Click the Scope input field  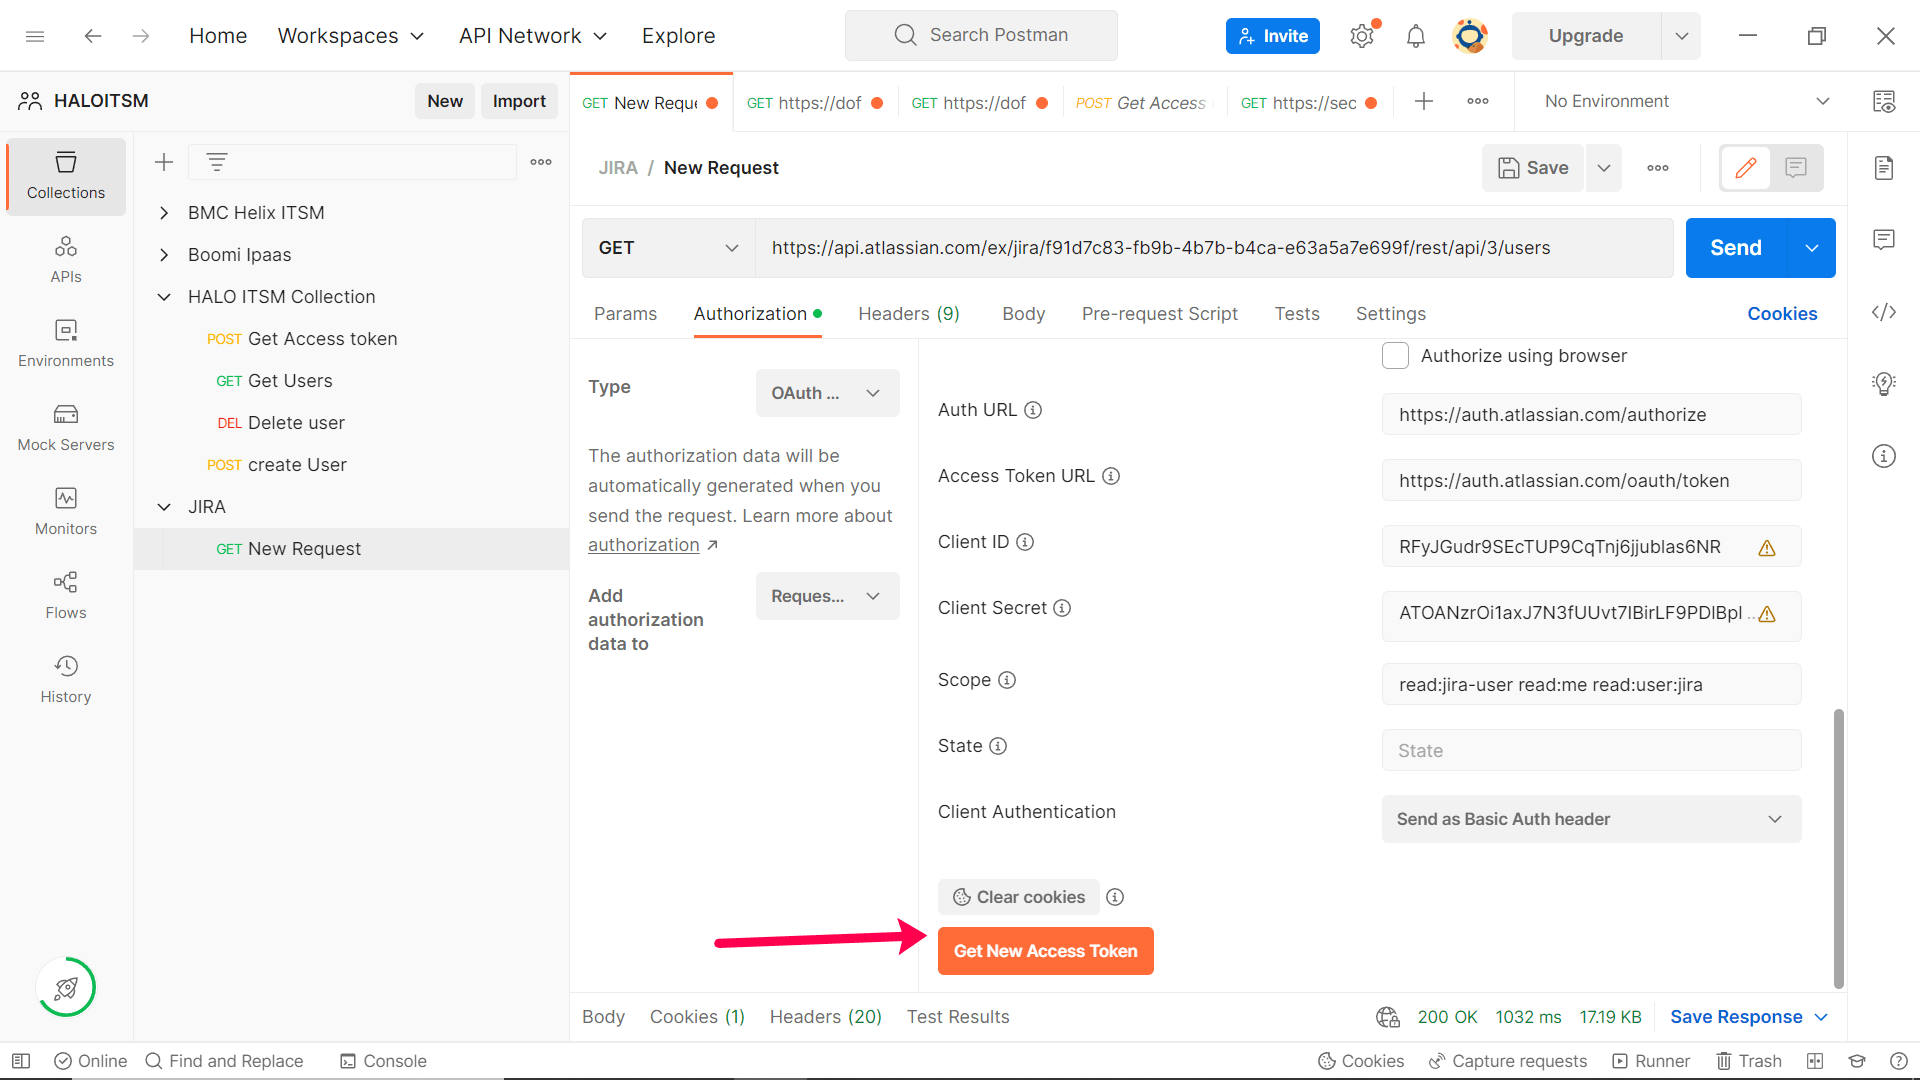pyautogui.click(x=1592, y=684)
